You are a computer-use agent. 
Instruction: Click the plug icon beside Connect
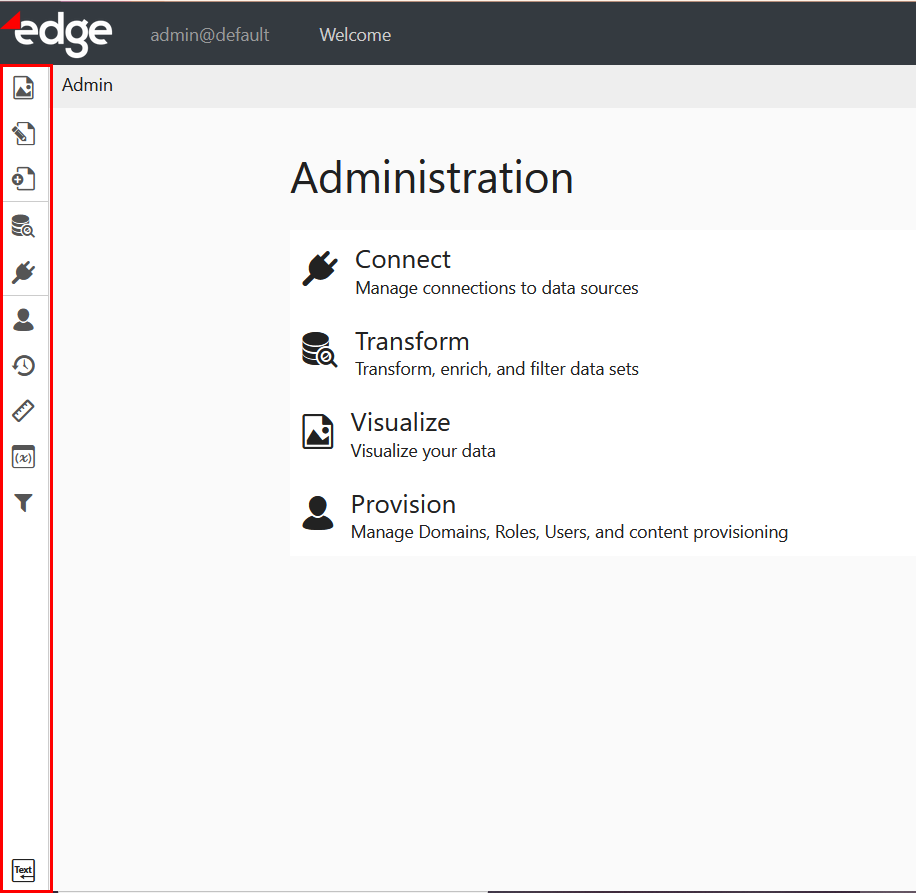pos(320,269)
